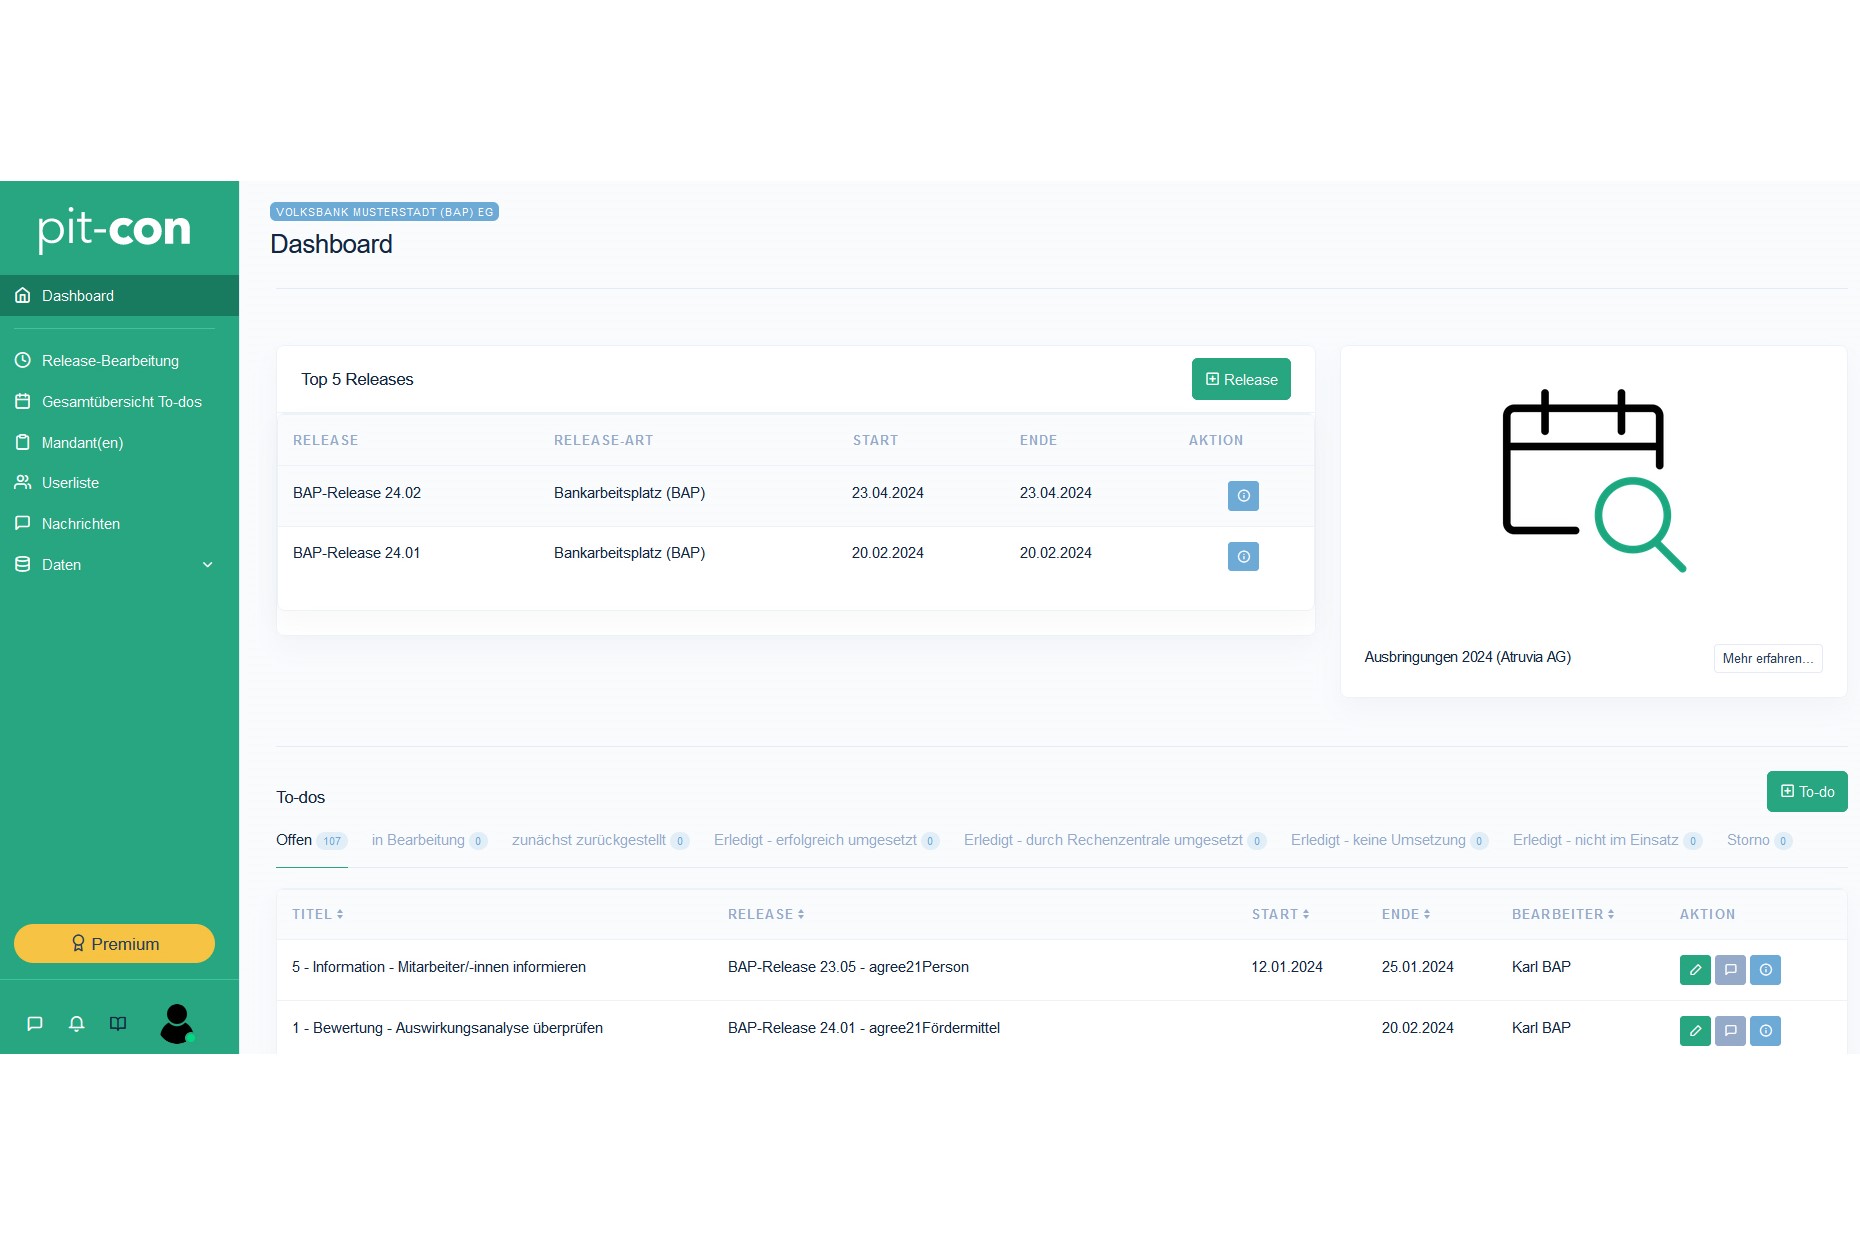Click the Dashboard home icon
1860x1240 pixels.
click(x=22, y=295)
